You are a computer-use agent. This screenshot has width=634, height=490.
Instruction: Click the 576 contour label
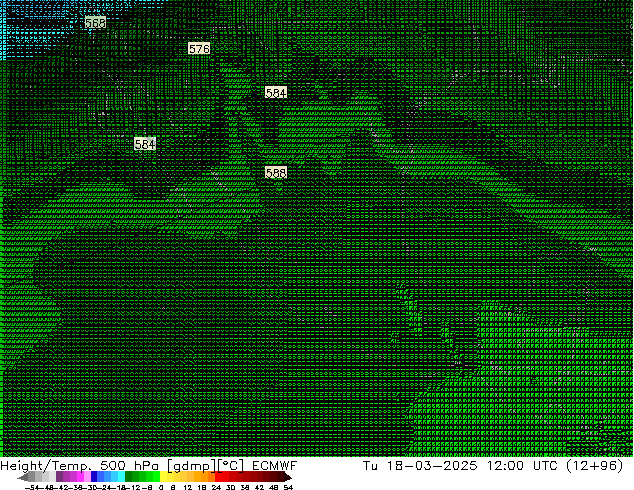[x=199, y=49]
